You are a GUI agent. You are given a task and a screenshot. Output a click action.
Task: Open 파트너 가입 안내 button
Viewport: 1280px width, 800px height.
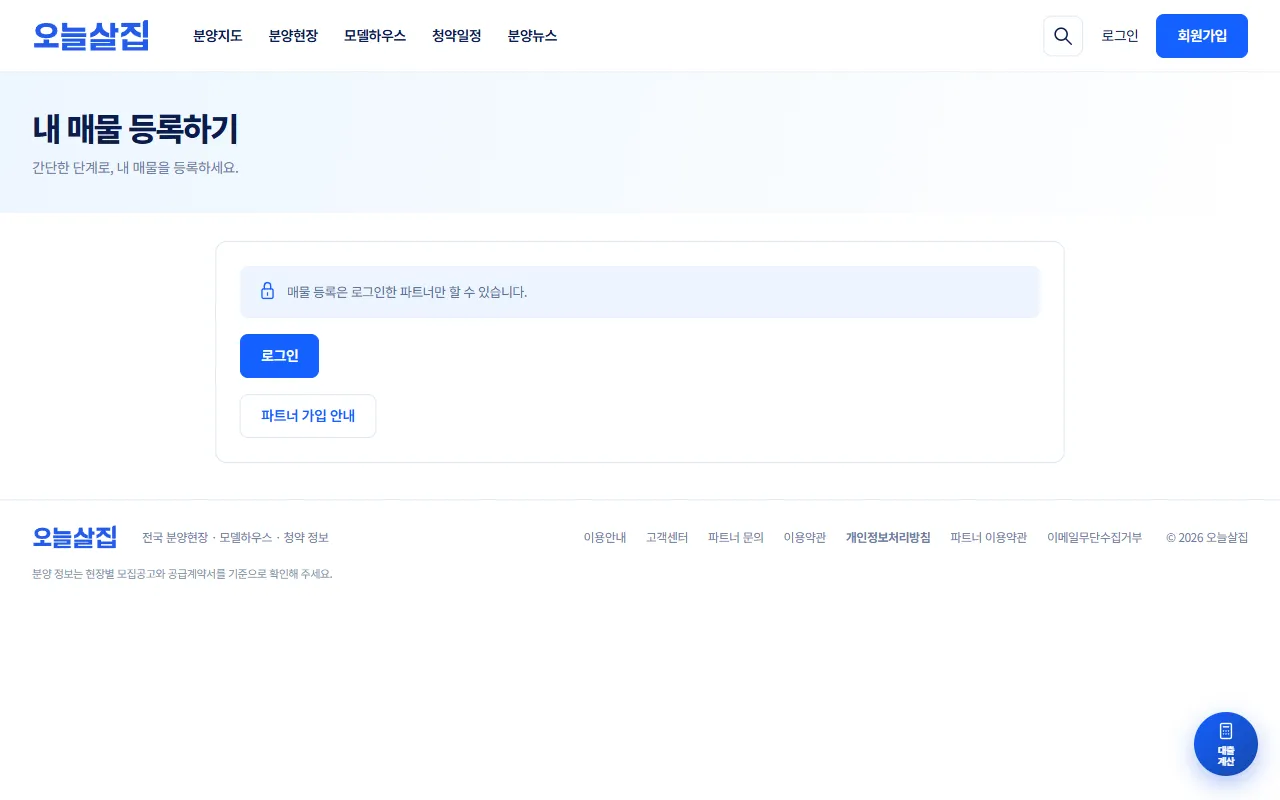[308, 416]
